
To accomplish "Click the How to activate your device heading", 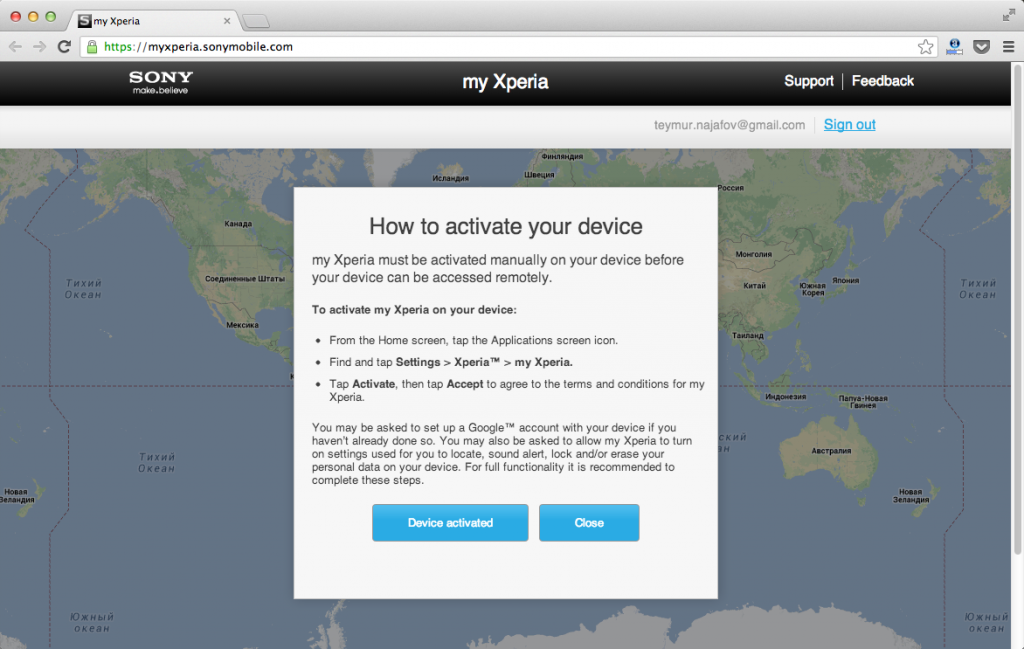I will (505, 226).
